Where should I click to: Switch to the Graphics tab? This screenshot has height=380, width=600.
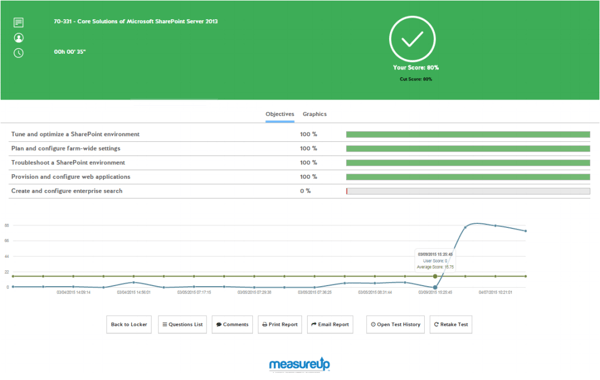pos(315,114)
